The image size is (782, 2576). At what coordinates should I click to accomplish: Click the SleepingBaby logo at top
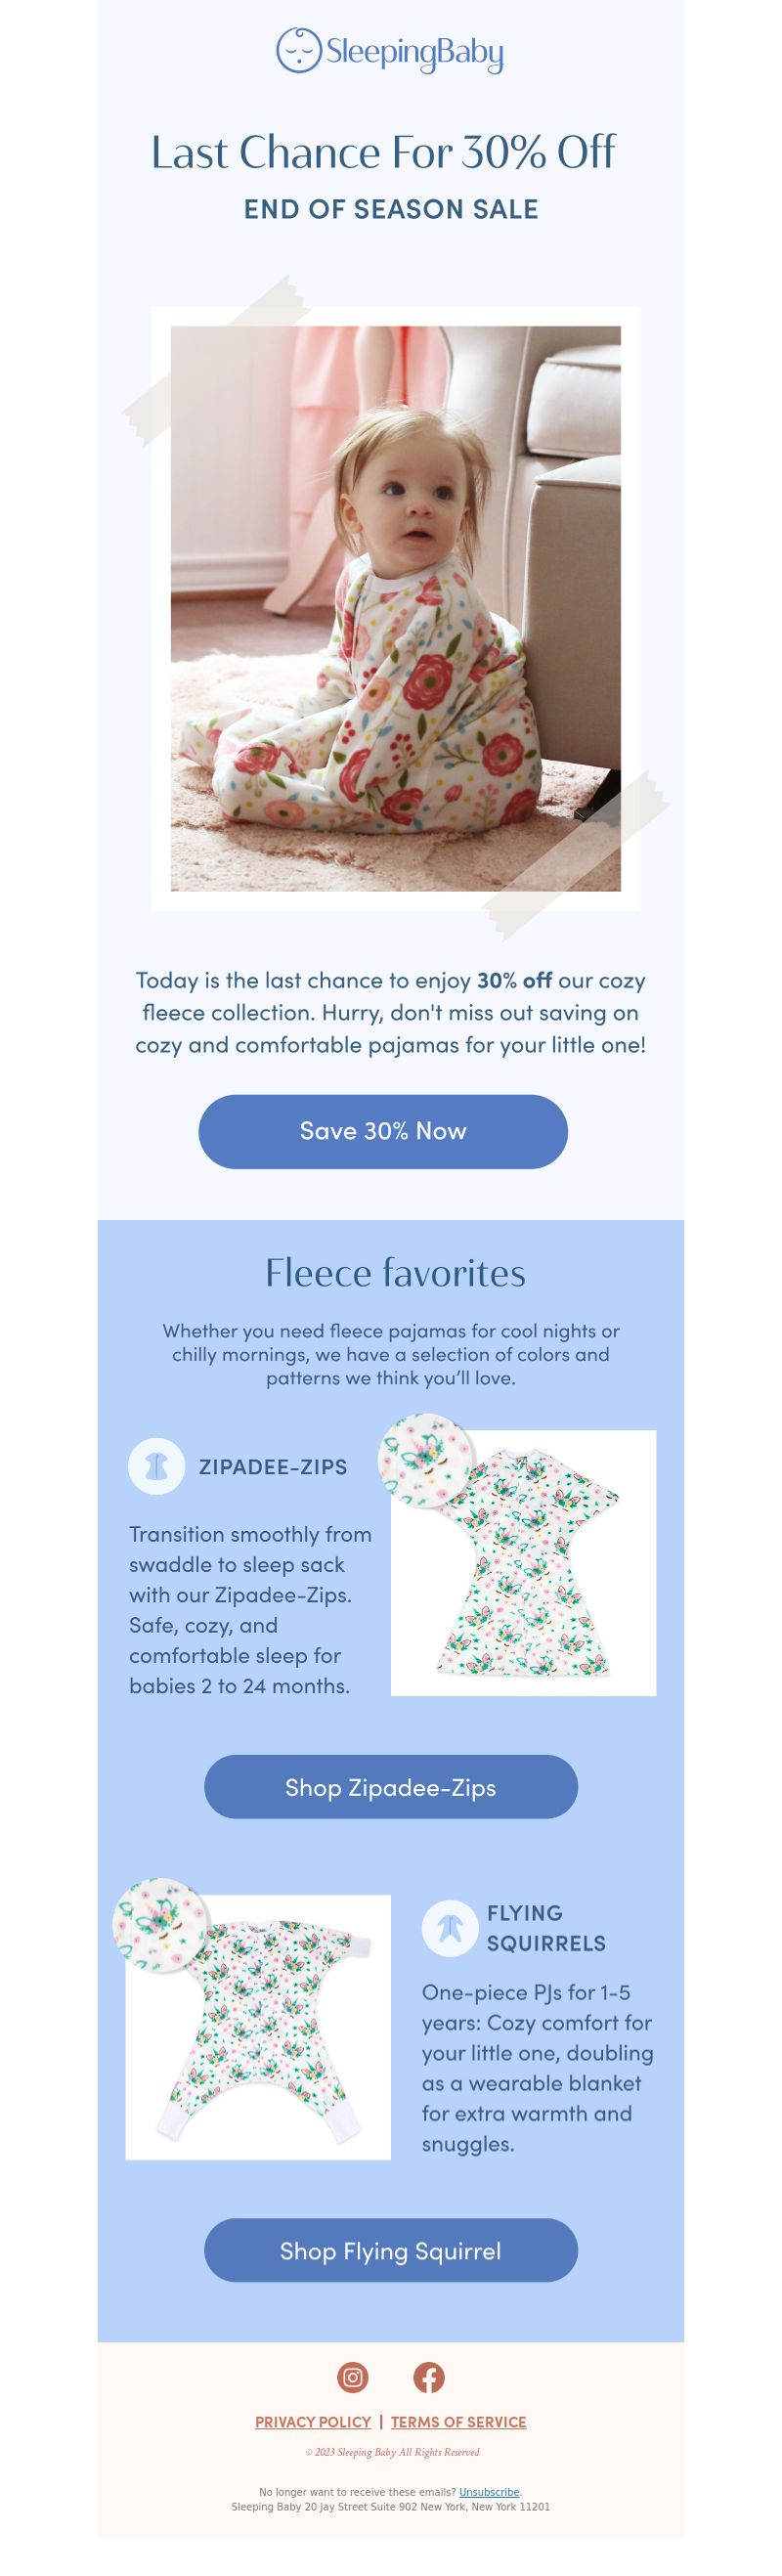(x=390, y=51)
